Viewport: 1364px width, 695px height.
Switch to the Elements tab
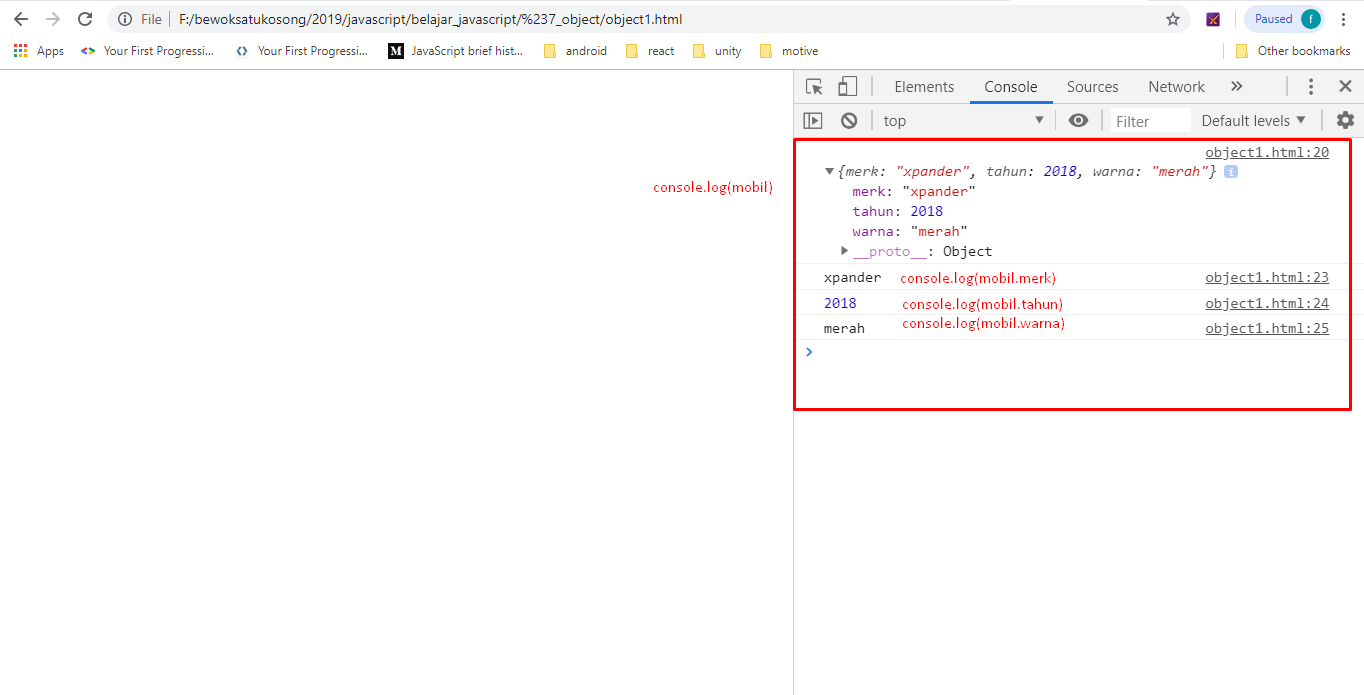coord(923,86)
